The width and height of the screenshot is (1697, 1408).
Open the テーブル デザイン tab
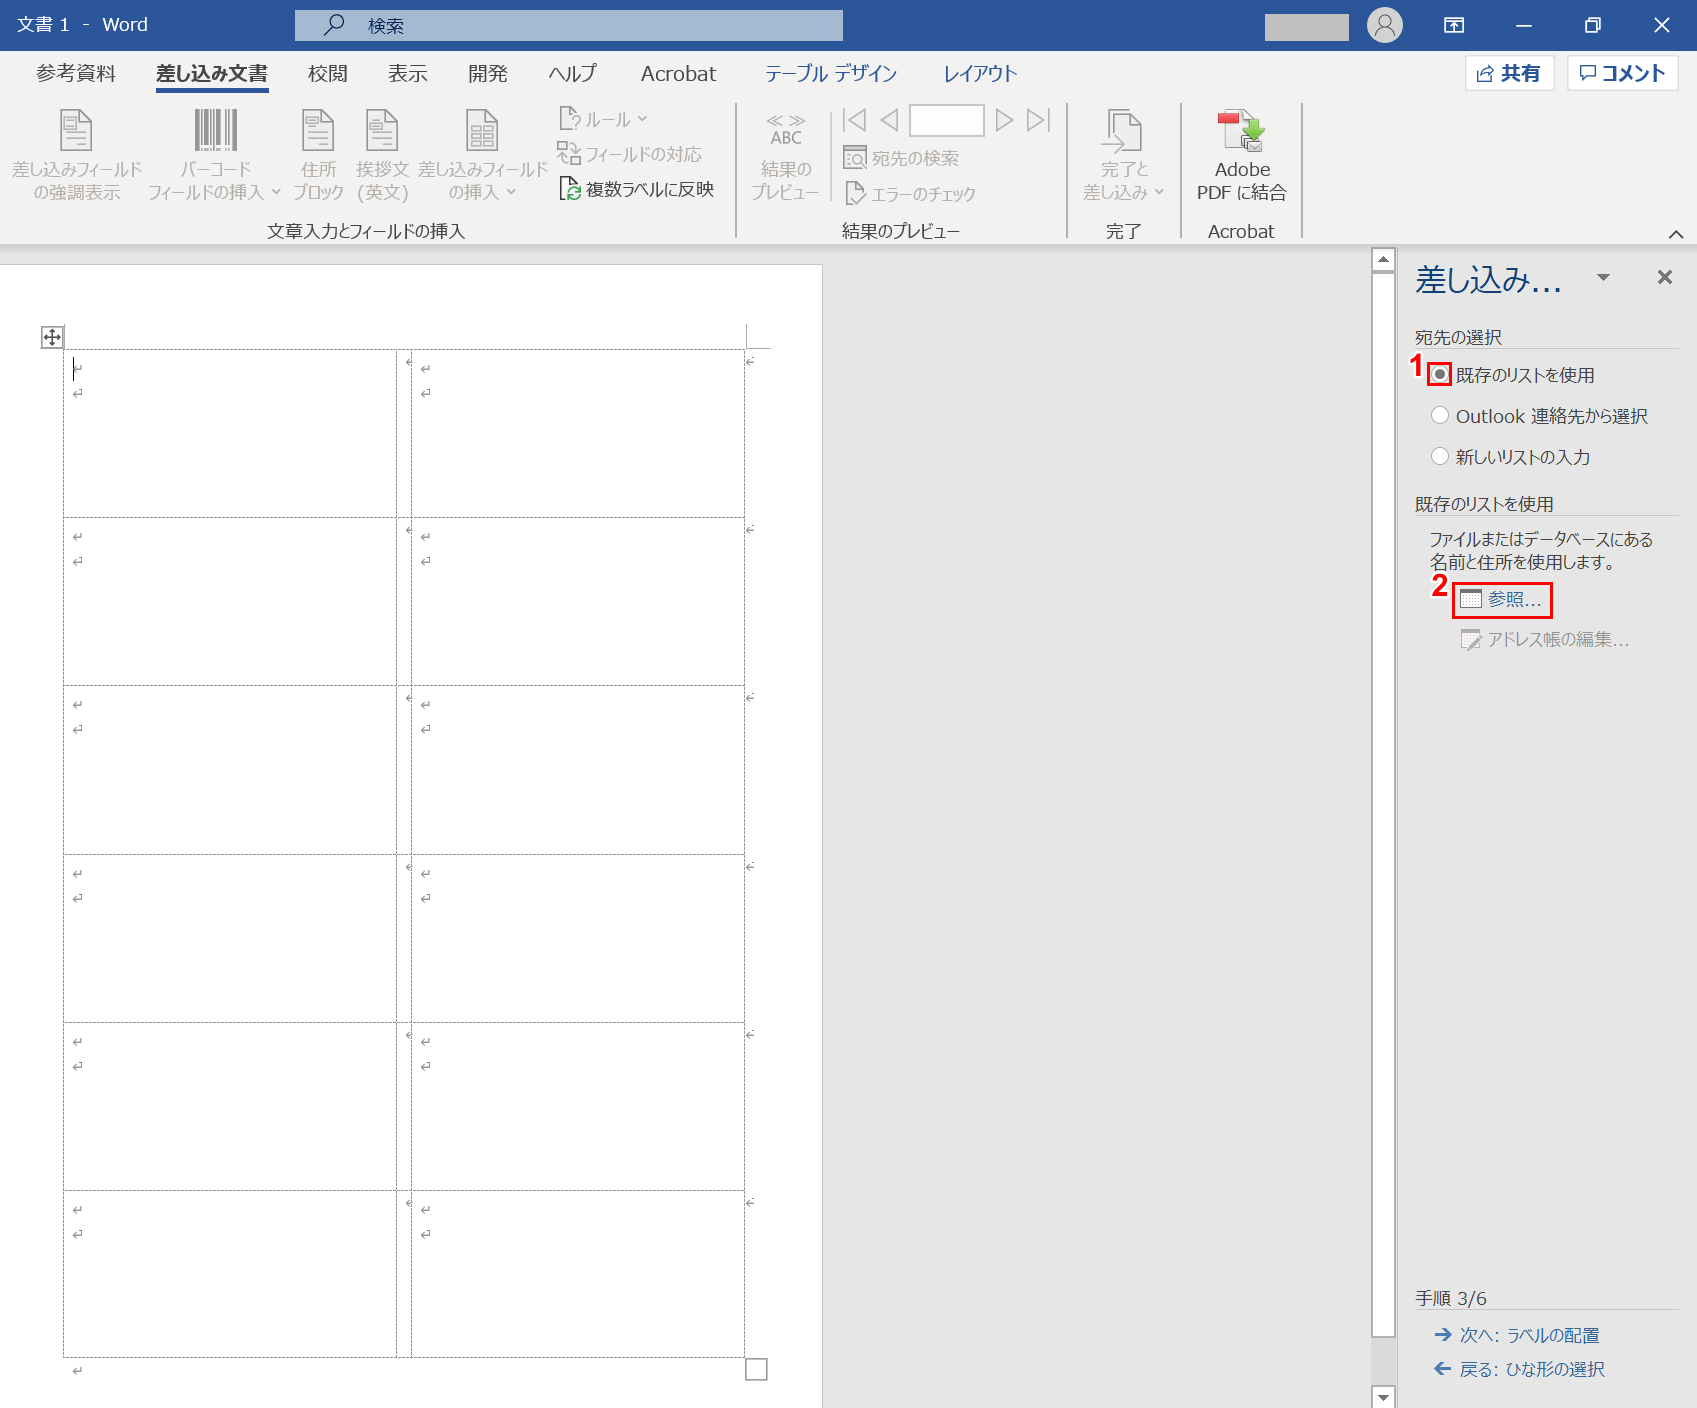point(830,74)
